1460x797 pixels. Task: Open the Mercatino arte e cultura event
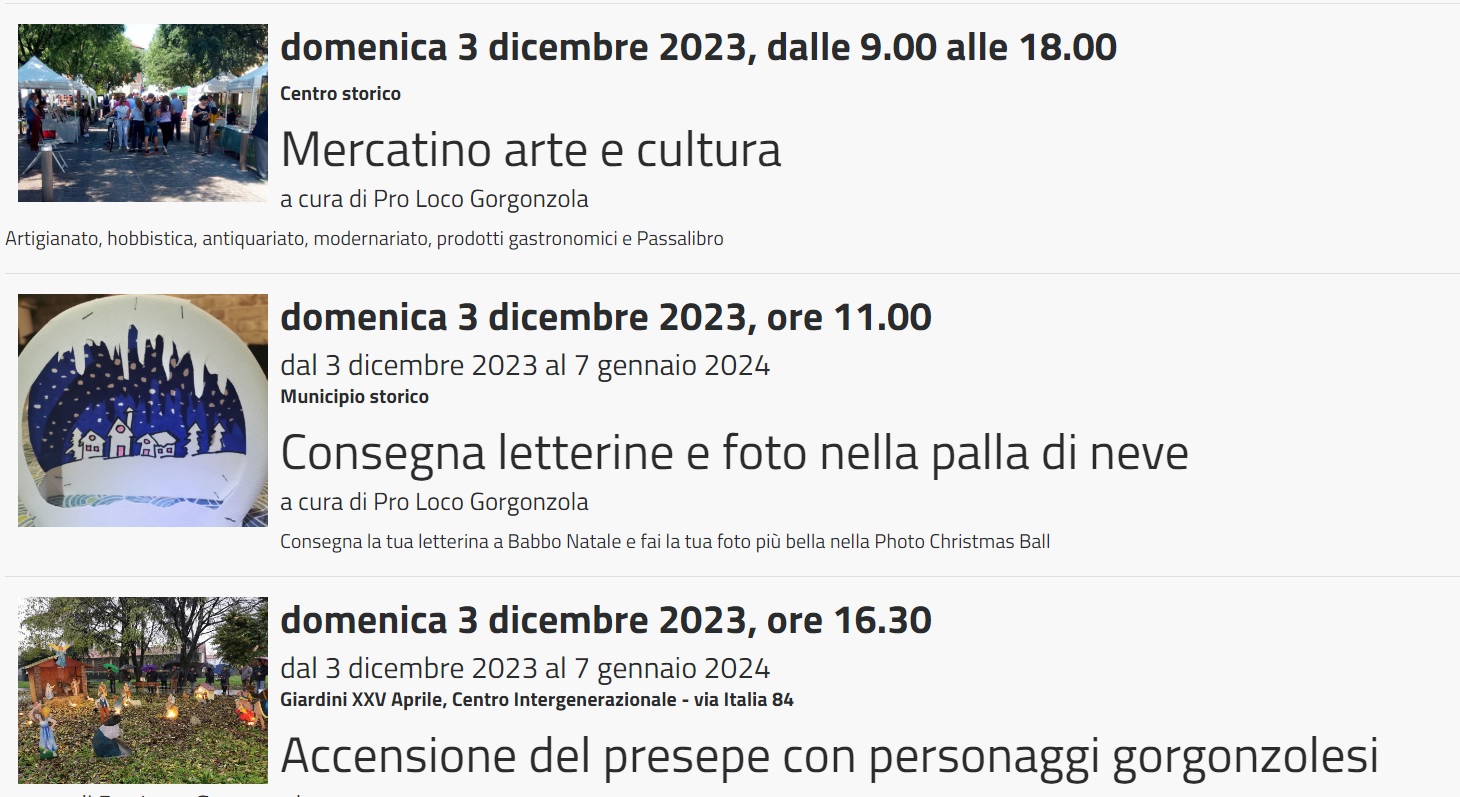coord(530,150)
